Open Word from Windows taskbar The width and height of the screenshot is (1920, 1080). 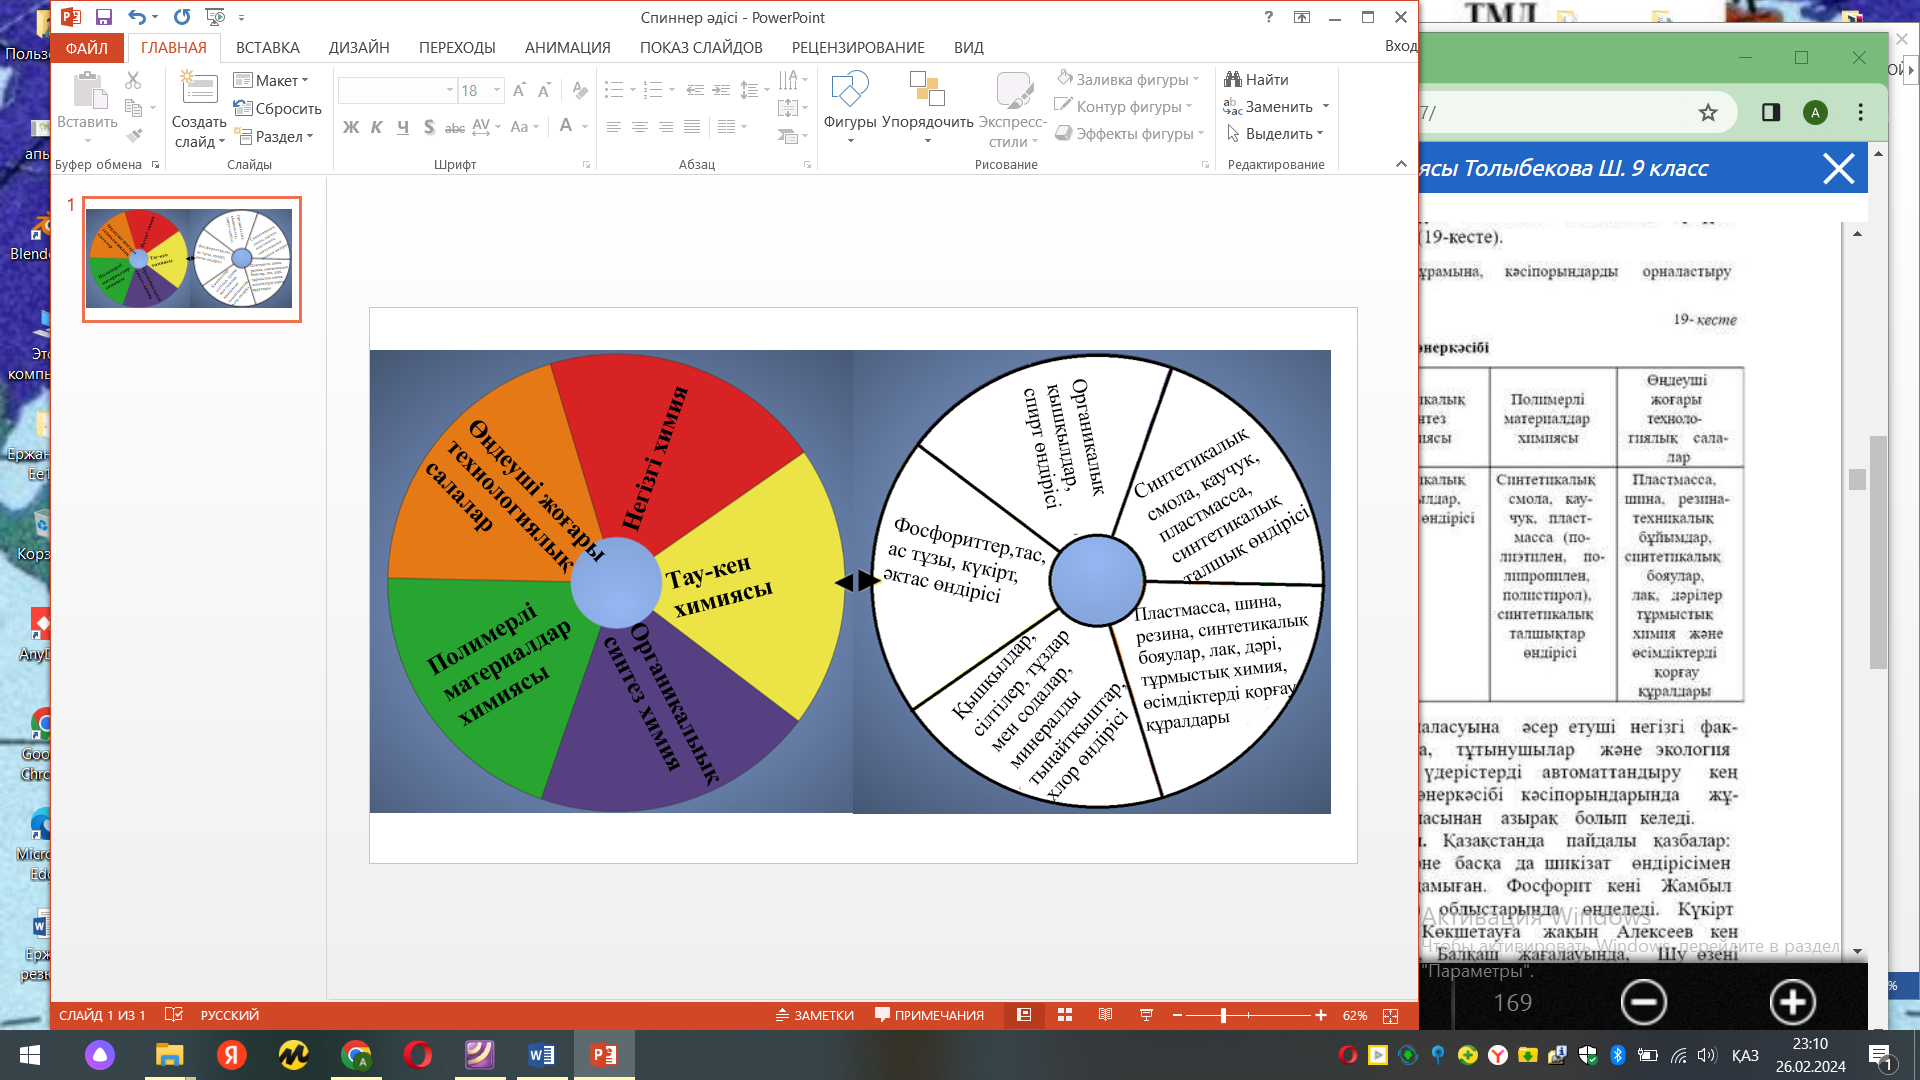pyautogui.click(x=541, y=1055)
